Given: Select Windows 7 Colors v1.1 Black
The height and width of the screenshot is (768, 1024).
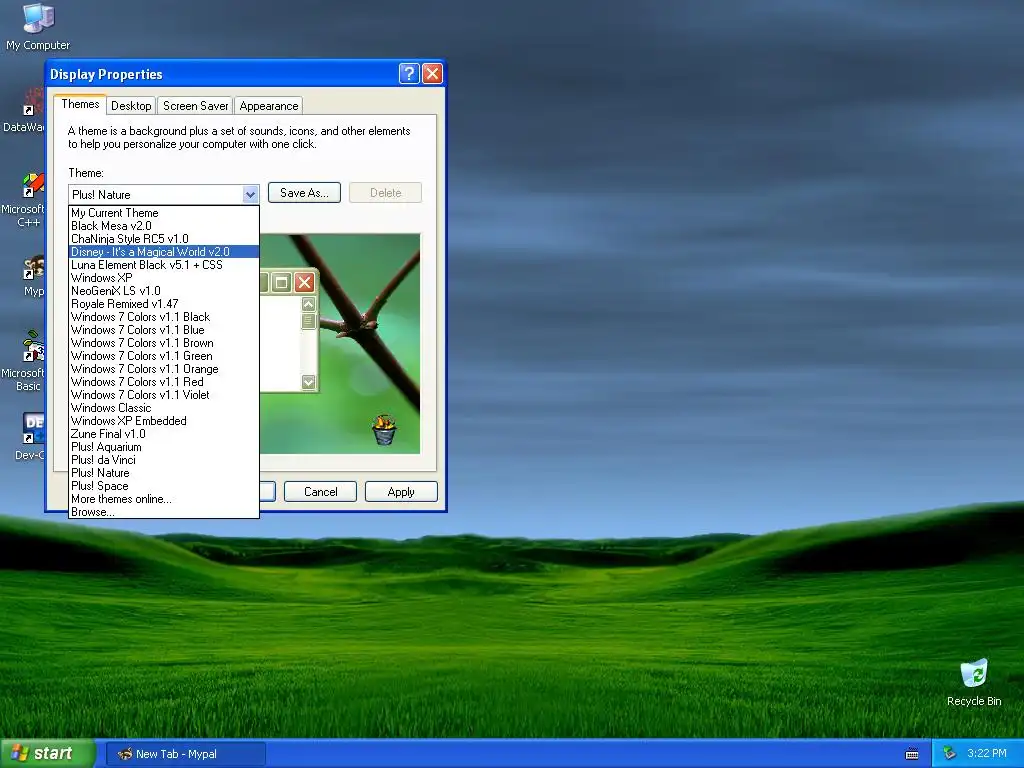Looking at the screenshot, I should click(x=164, y=317).
